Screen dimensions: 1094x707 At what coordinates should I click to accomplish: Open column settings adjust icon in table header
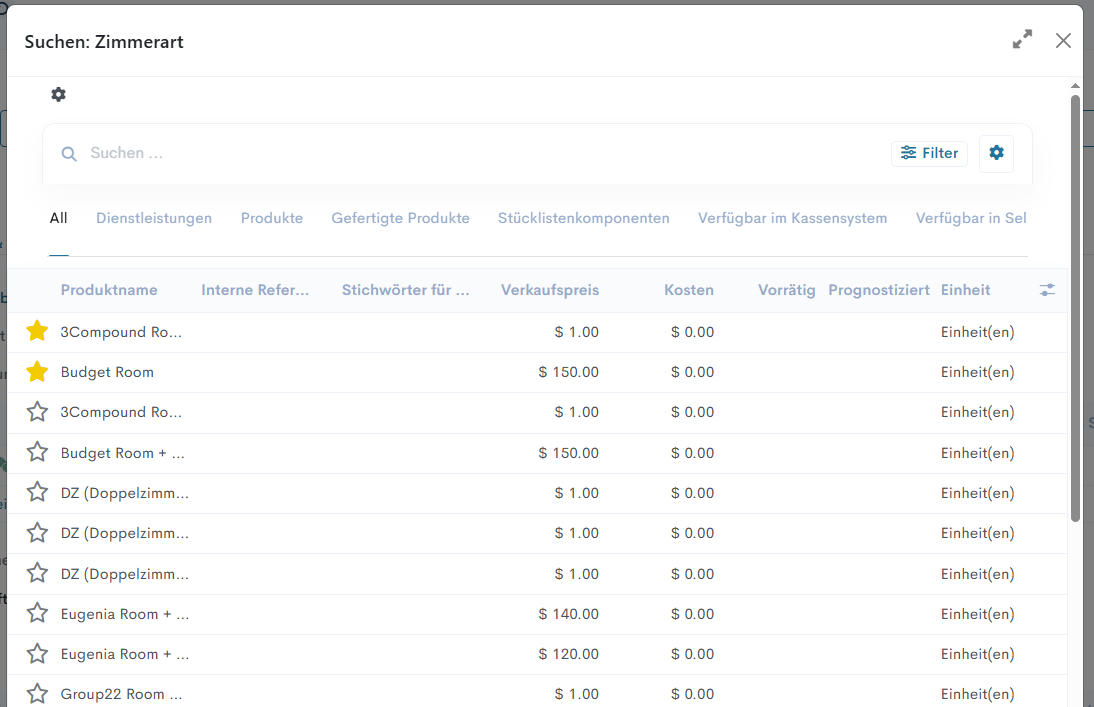[x=1047, y=290]
